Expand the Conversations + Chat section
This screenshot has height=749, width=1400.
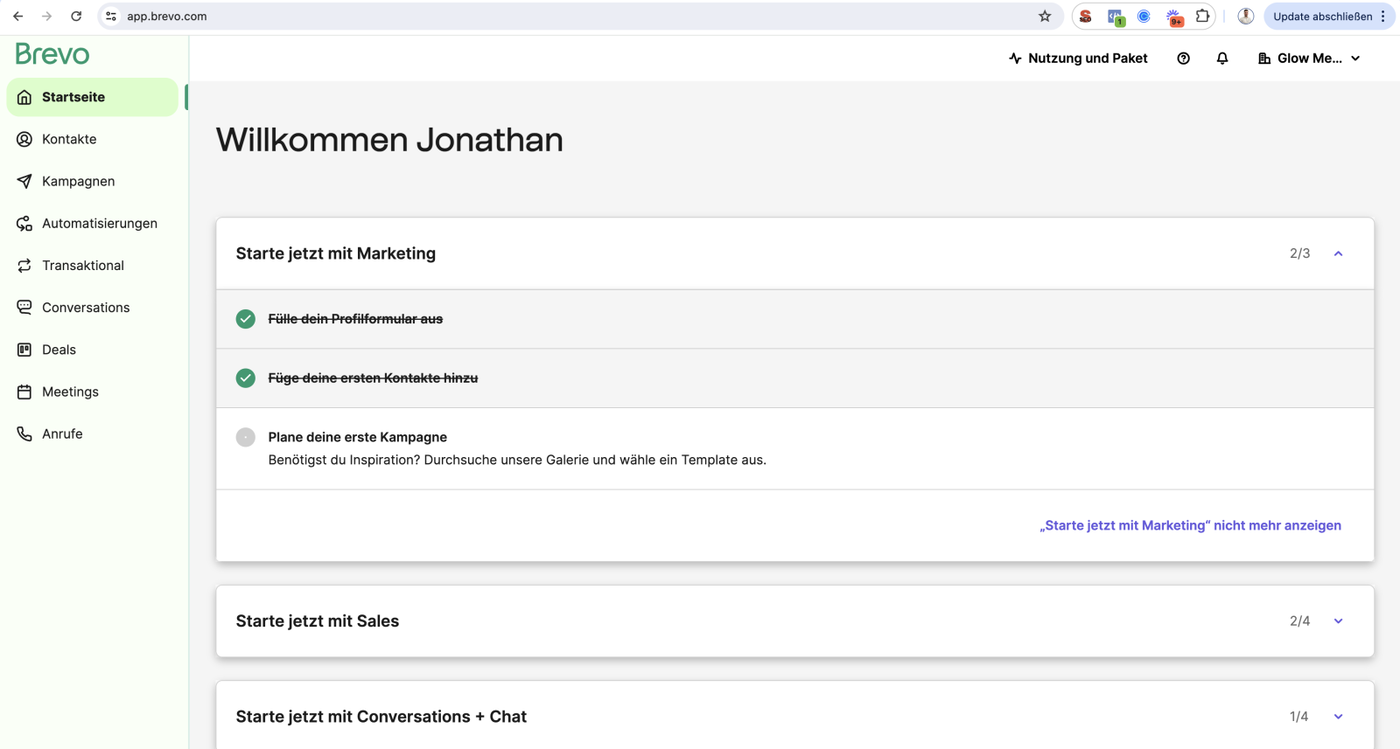pyautogui.click(x=1338, y=717)
